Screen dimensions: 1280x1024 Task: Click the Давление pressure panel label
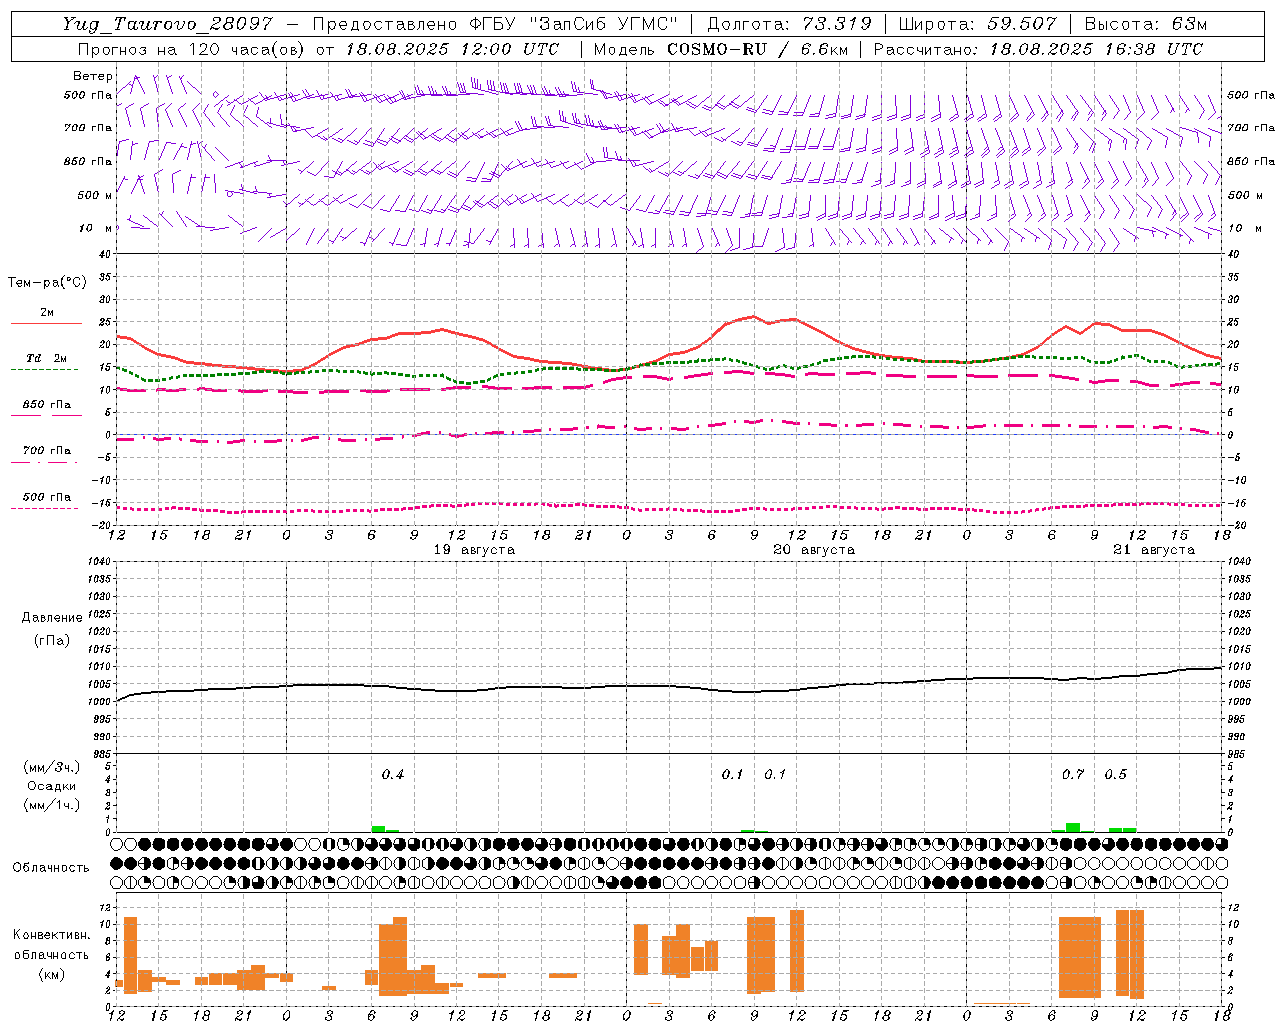click(x=52, y=618)
